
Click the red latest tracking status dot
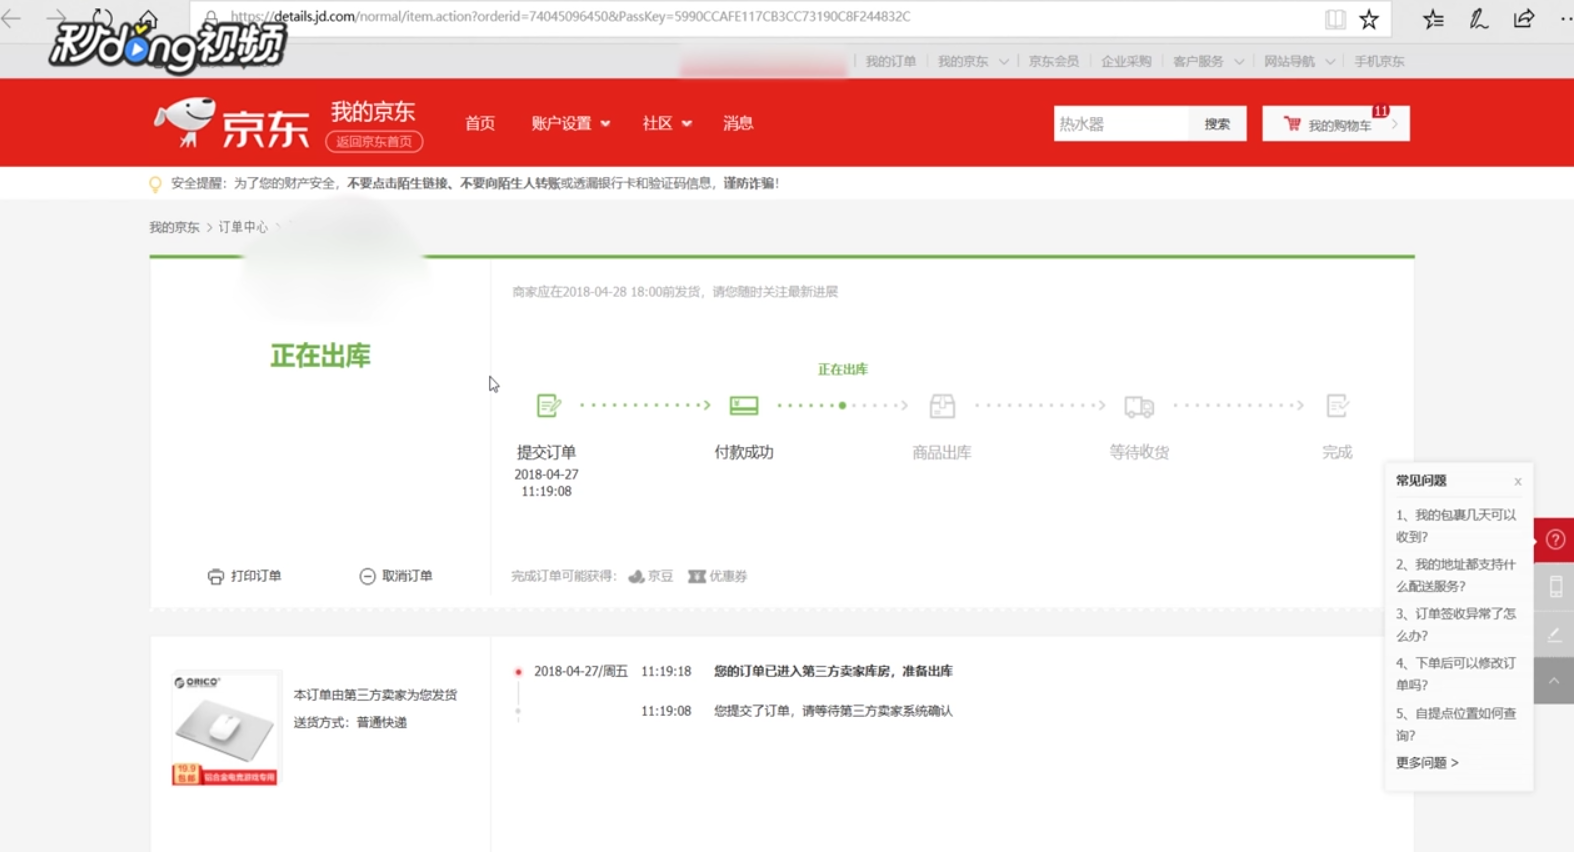[518, 672]
